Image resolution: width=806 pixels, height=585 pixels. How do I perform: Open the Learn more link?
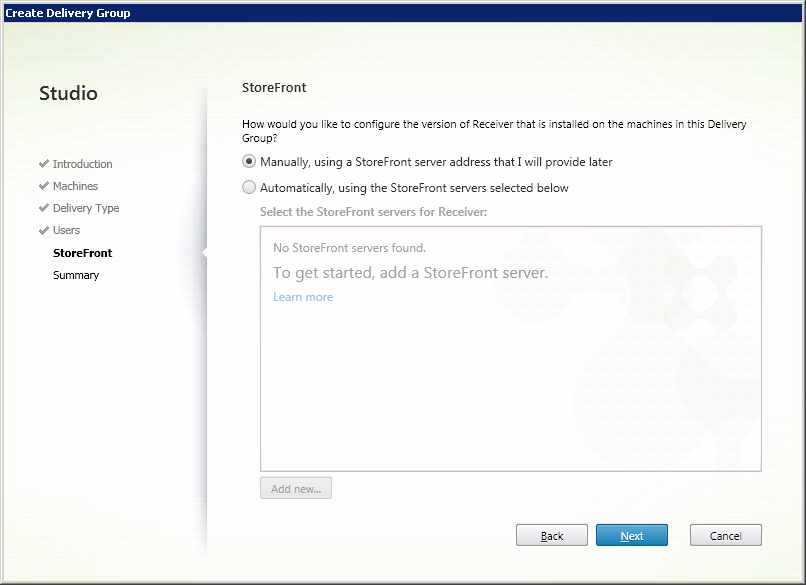pos(303,297)
